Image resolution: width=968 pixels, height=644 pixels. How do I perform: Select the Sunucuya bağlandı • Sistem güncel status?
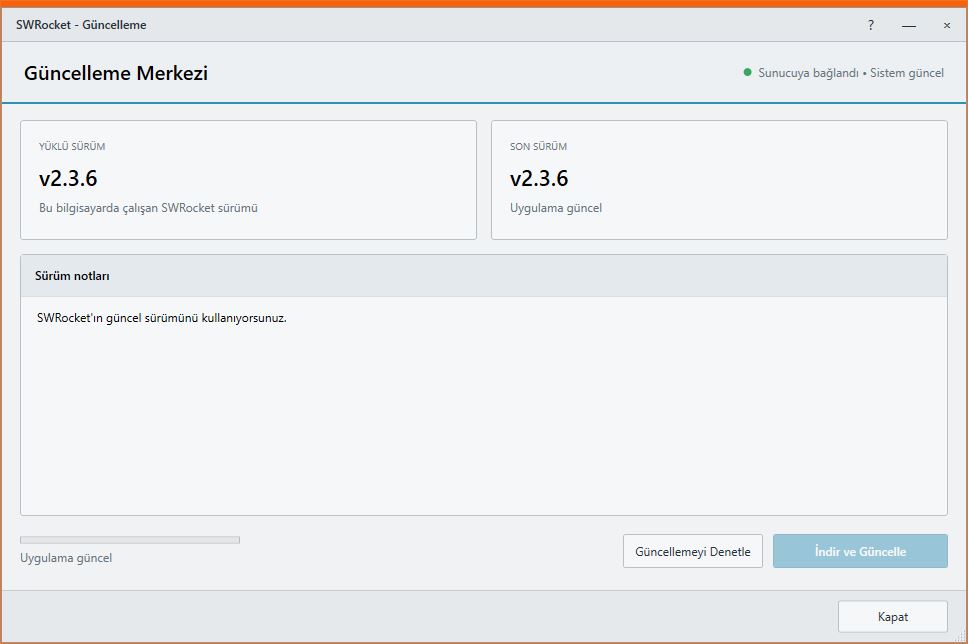[x=851, y=73]
